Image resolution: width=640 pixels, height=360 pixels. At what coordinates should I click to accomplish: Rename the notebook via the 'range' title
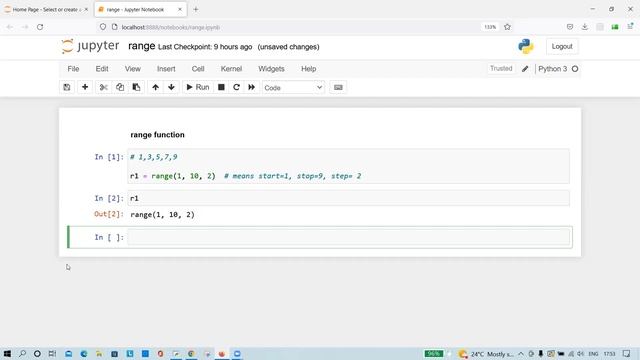142,46
